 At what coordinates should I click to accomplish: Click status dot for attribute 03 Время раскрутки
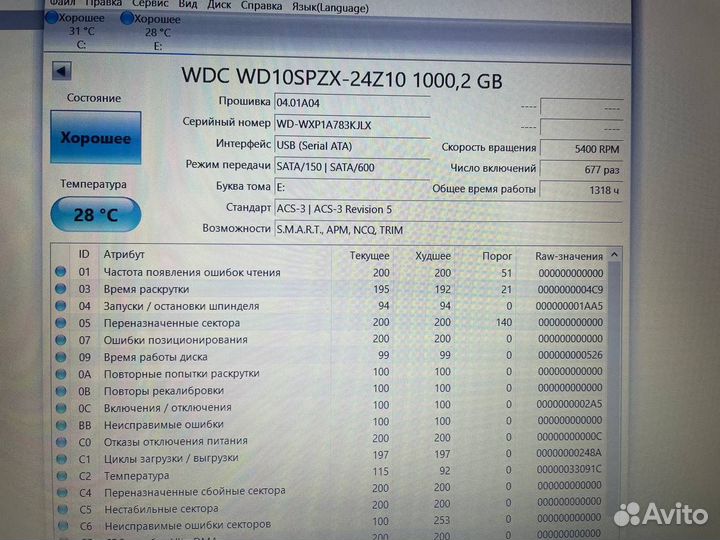61,289
